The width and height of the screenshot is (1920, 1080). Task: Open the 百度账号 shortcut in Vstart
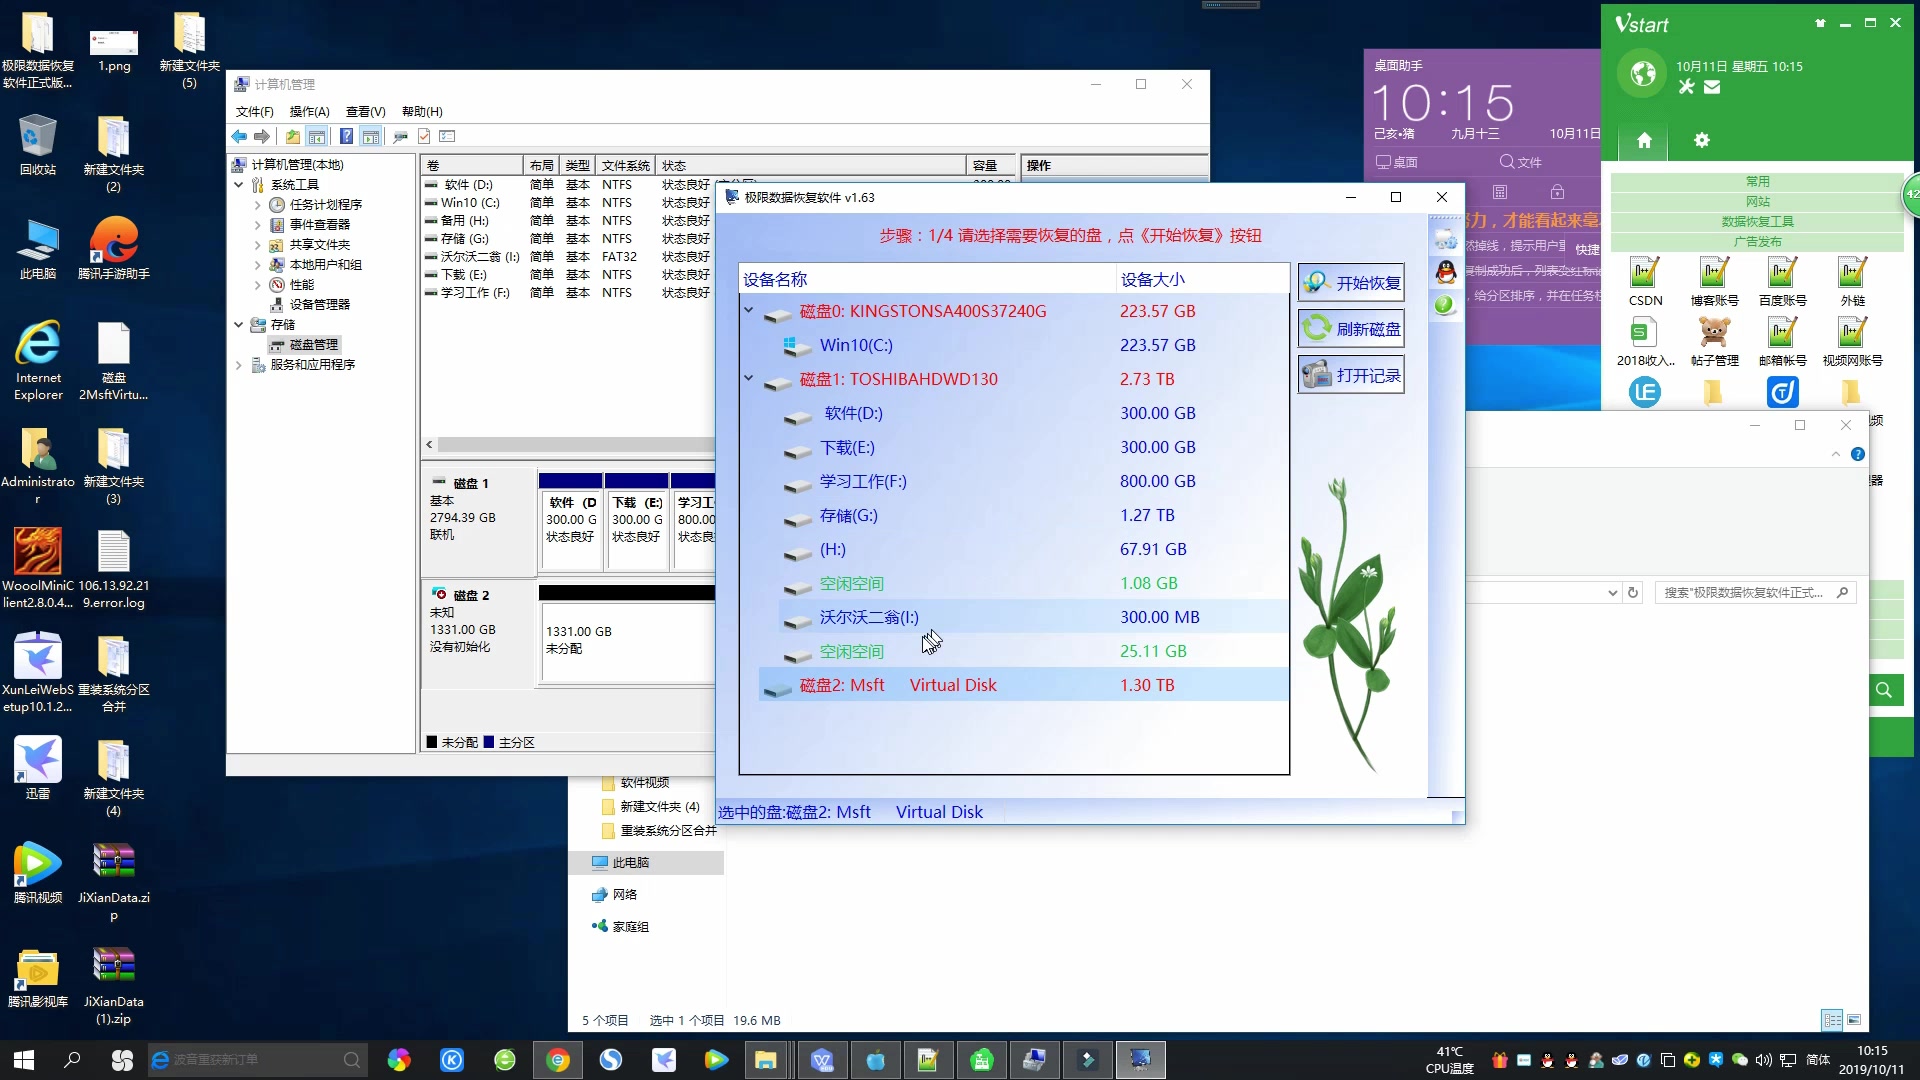click(1782, 283)
